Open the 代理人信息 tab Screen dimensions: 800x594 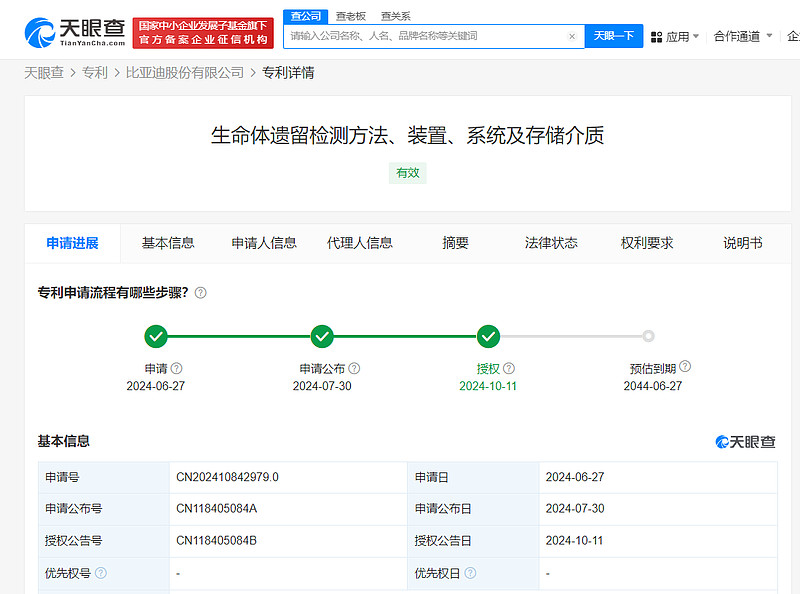click(x=360, y=243)
